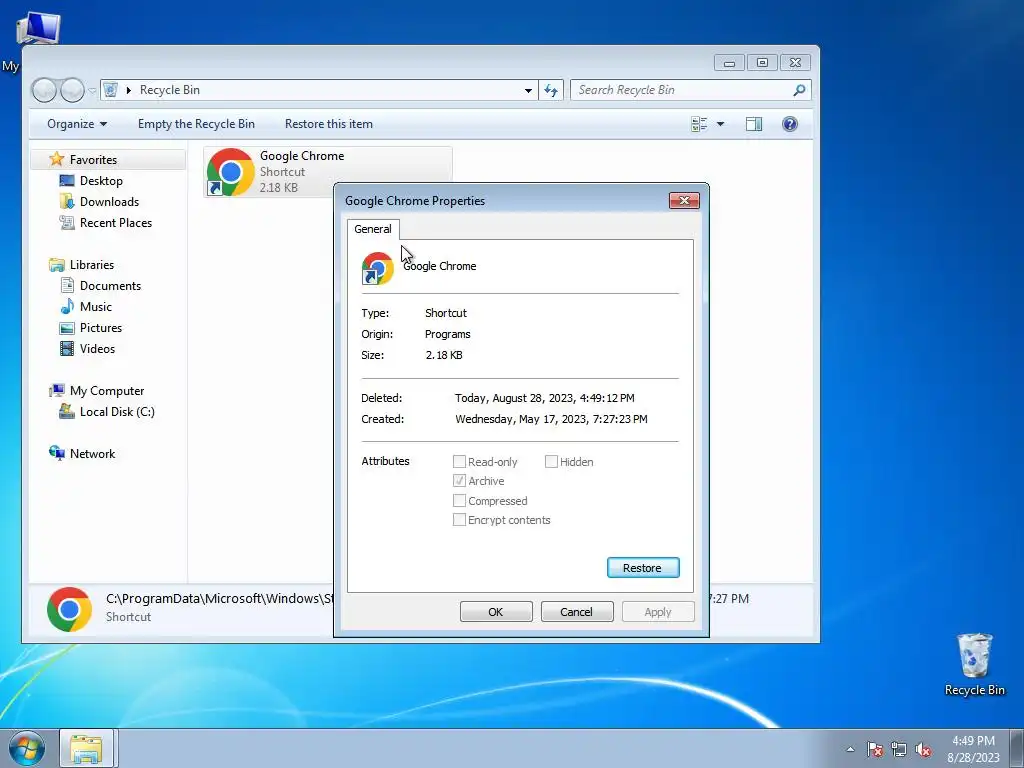Show hidden tray icons arrow
This screenshot has height=768, width=1024.
[x=850, y=749]
